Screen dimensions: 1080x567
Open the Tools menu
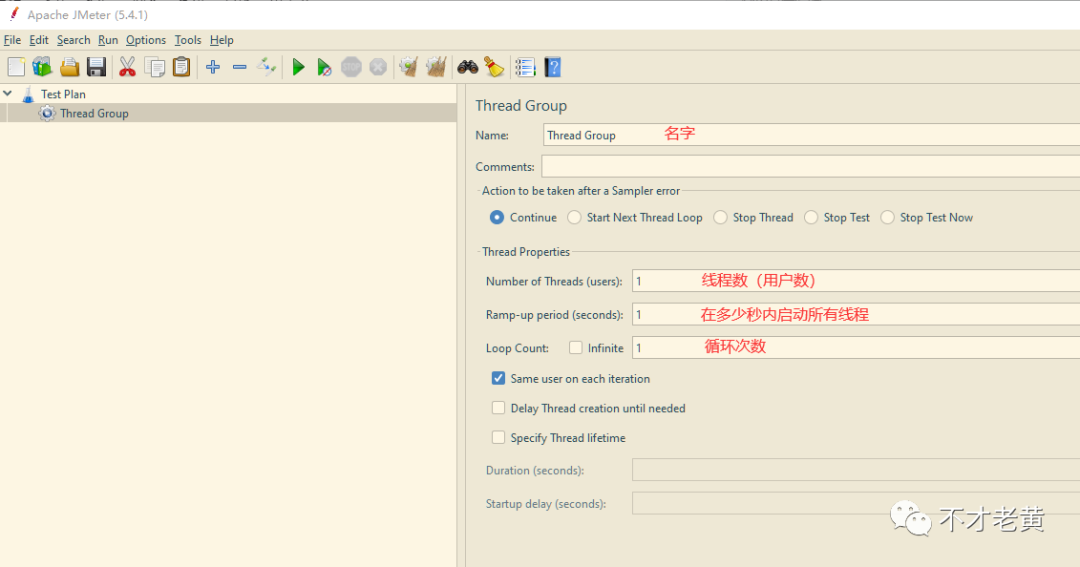[188, 40]
